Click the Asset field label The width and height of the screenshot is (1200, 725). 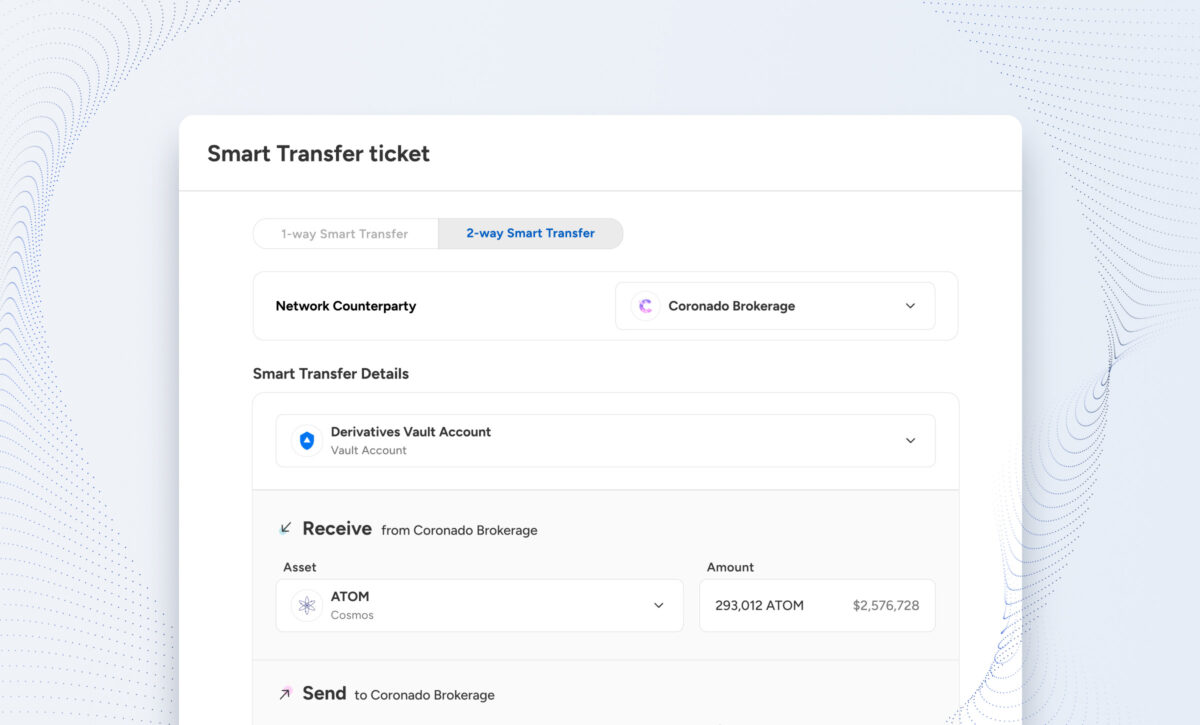(300, 567)
